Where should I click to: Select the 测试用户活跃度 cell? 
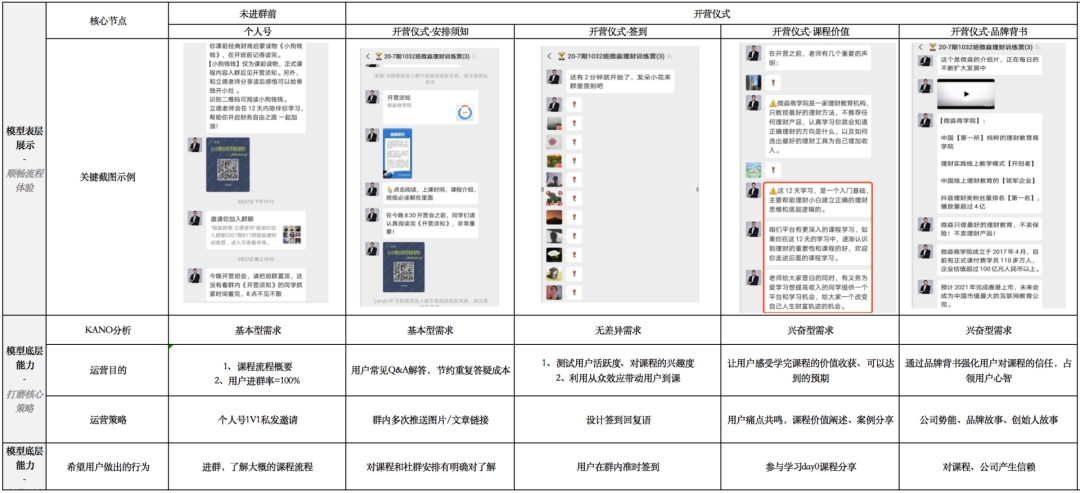(x=618, y=370)
